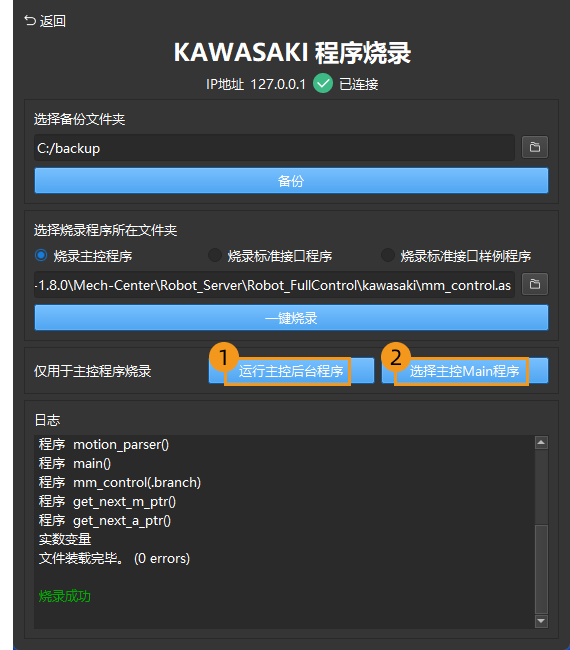The image size is (570, 650).
Task: Click the IP address 127.0.0.1 text
Action: click(278, 84)
